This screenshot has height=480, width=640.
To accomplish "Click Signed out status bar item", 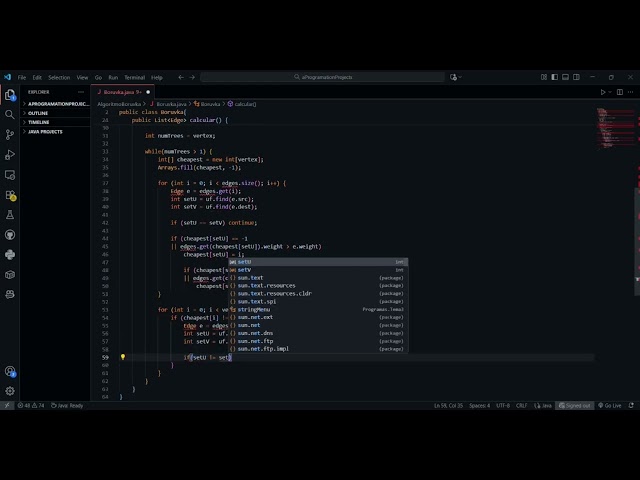I will pyautogui.click(x=575, y=406).
